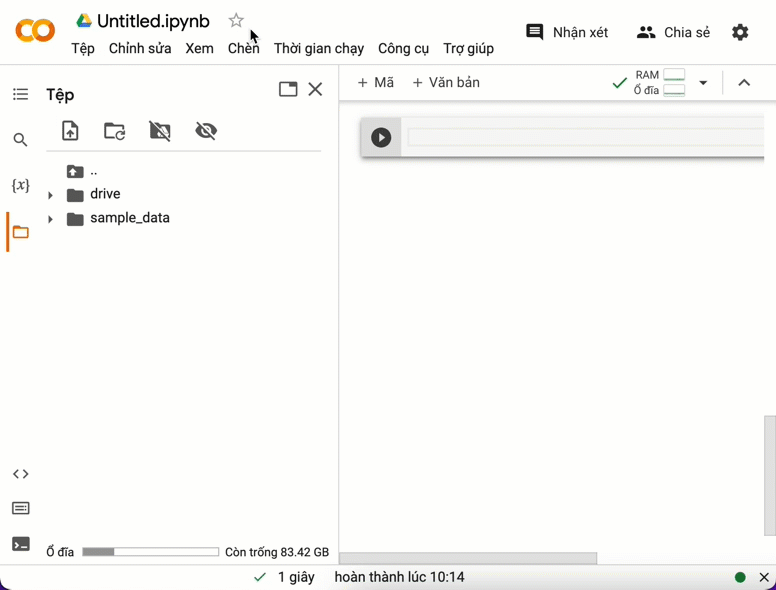Click the Chia sẻ share button
Viewport: 776px width, 590px height.
673,32
